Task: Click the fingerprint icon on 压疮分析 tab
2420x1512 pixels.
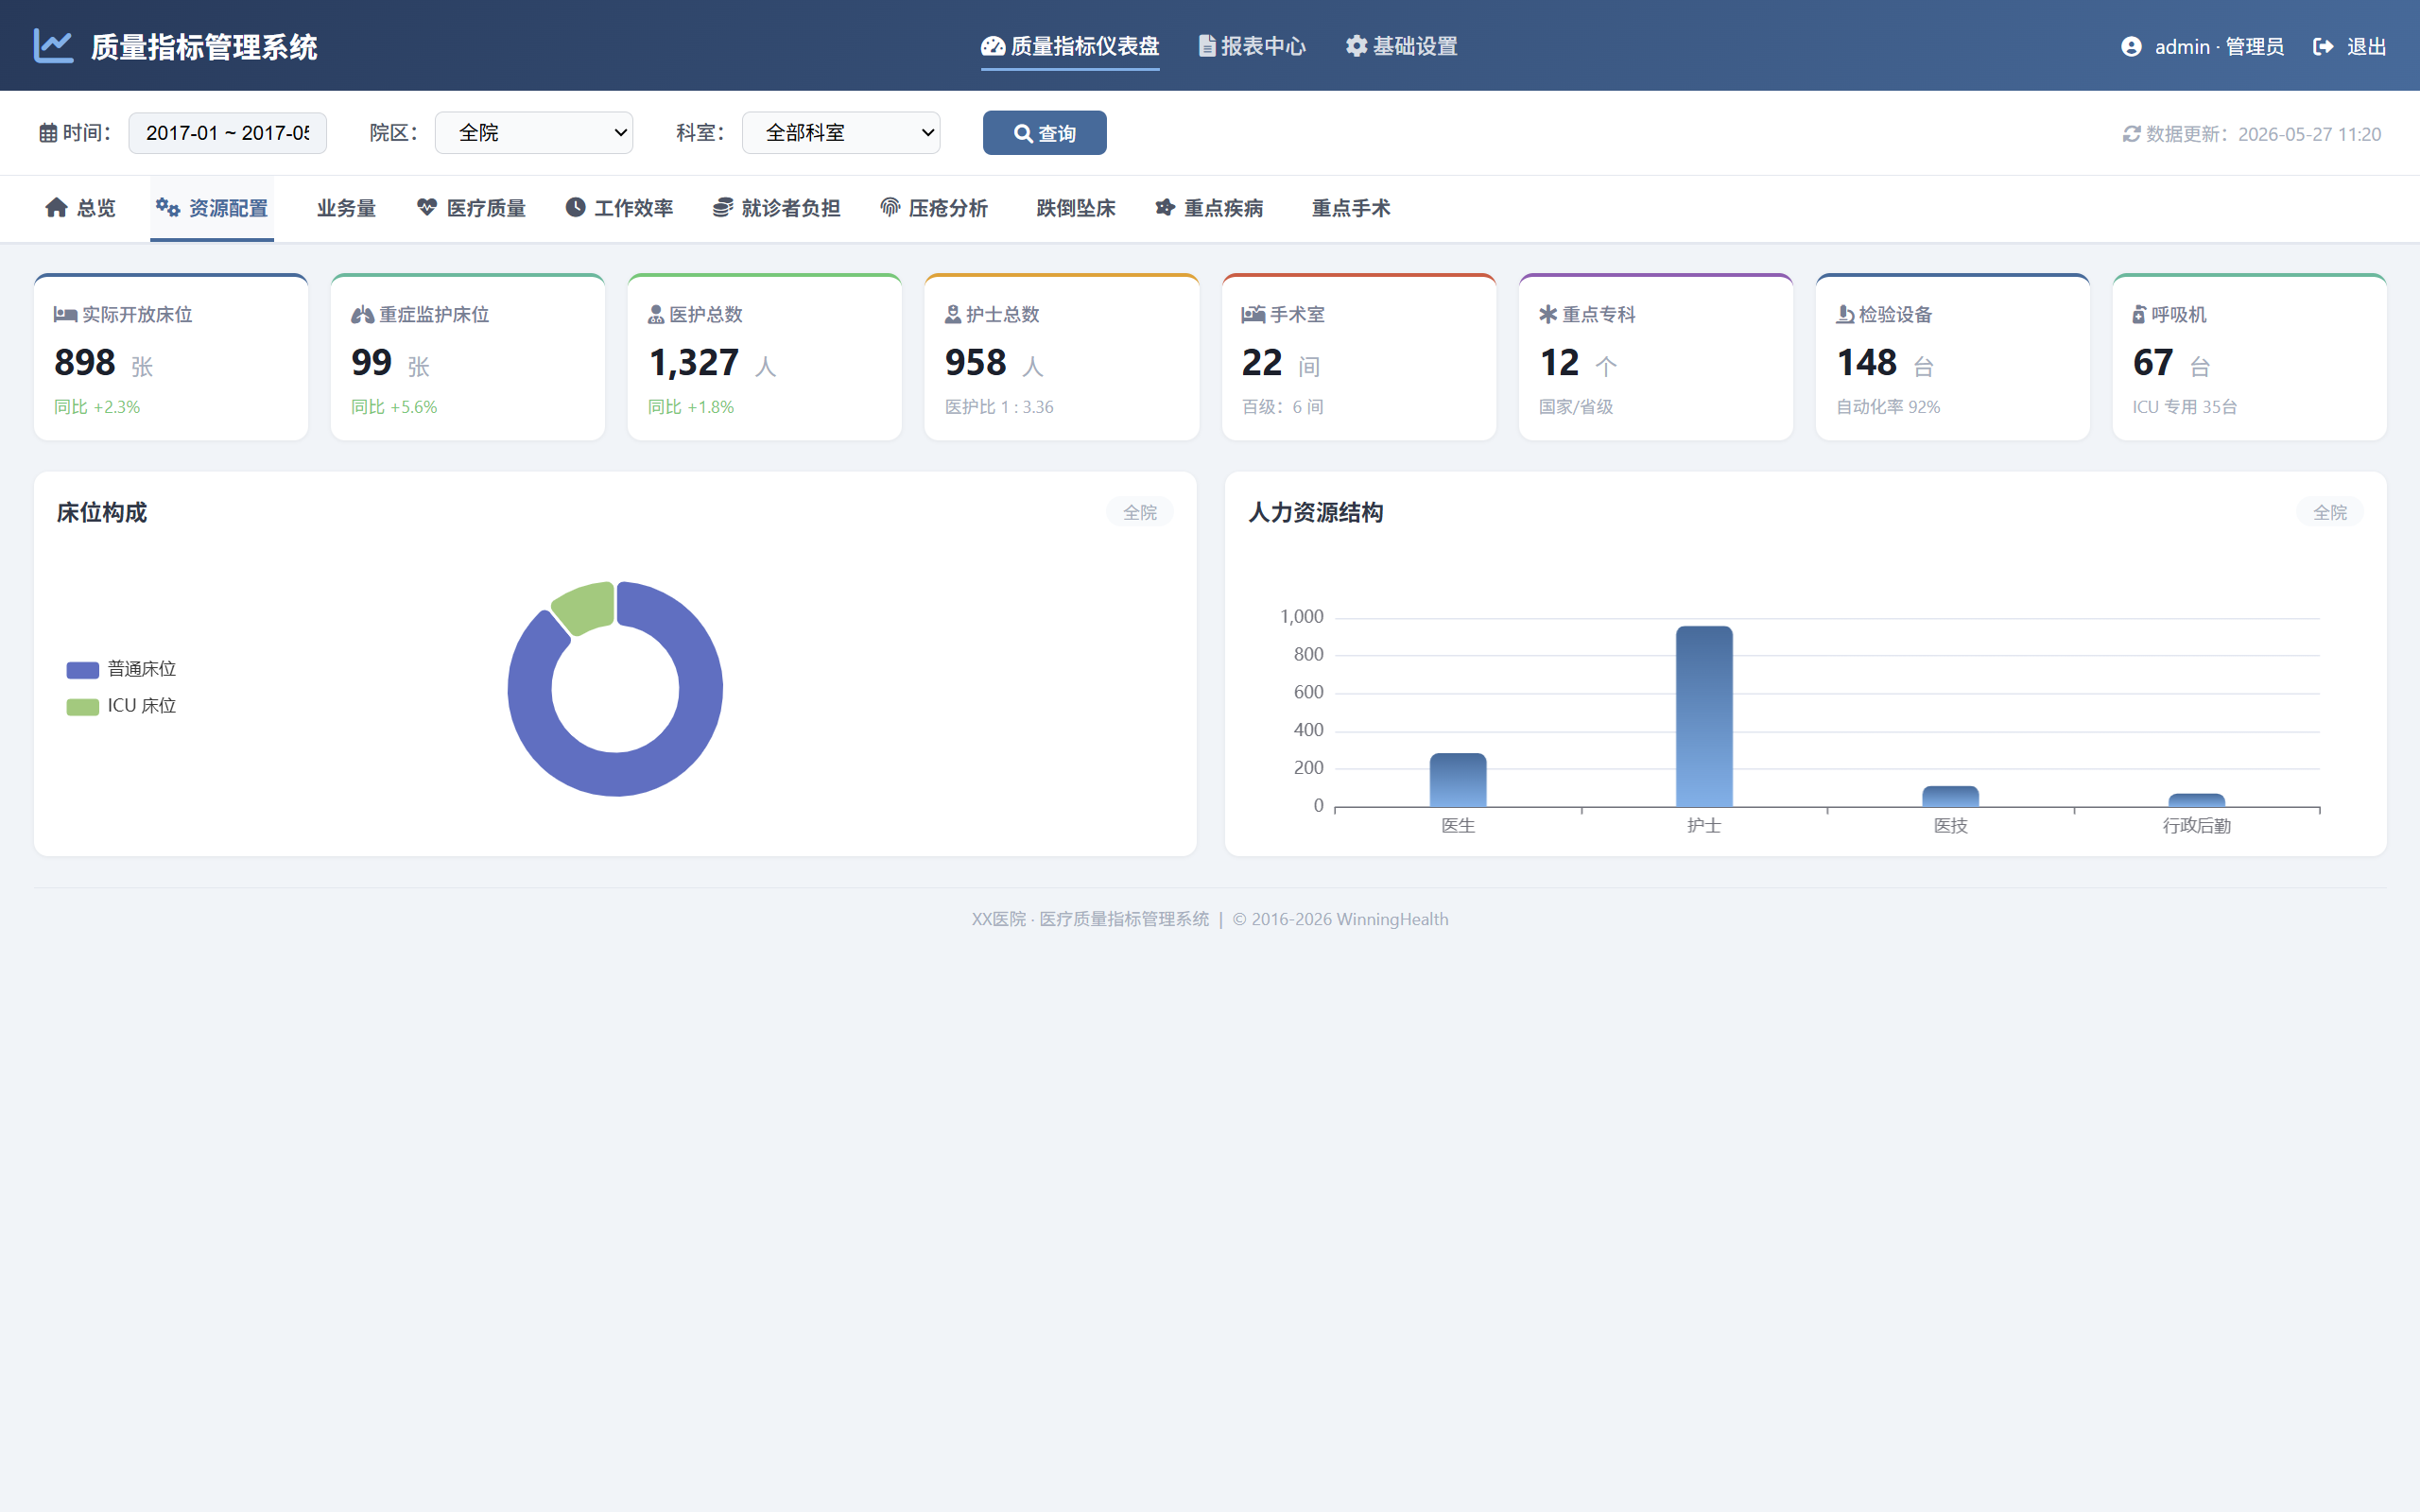Action: pos(890,207)
